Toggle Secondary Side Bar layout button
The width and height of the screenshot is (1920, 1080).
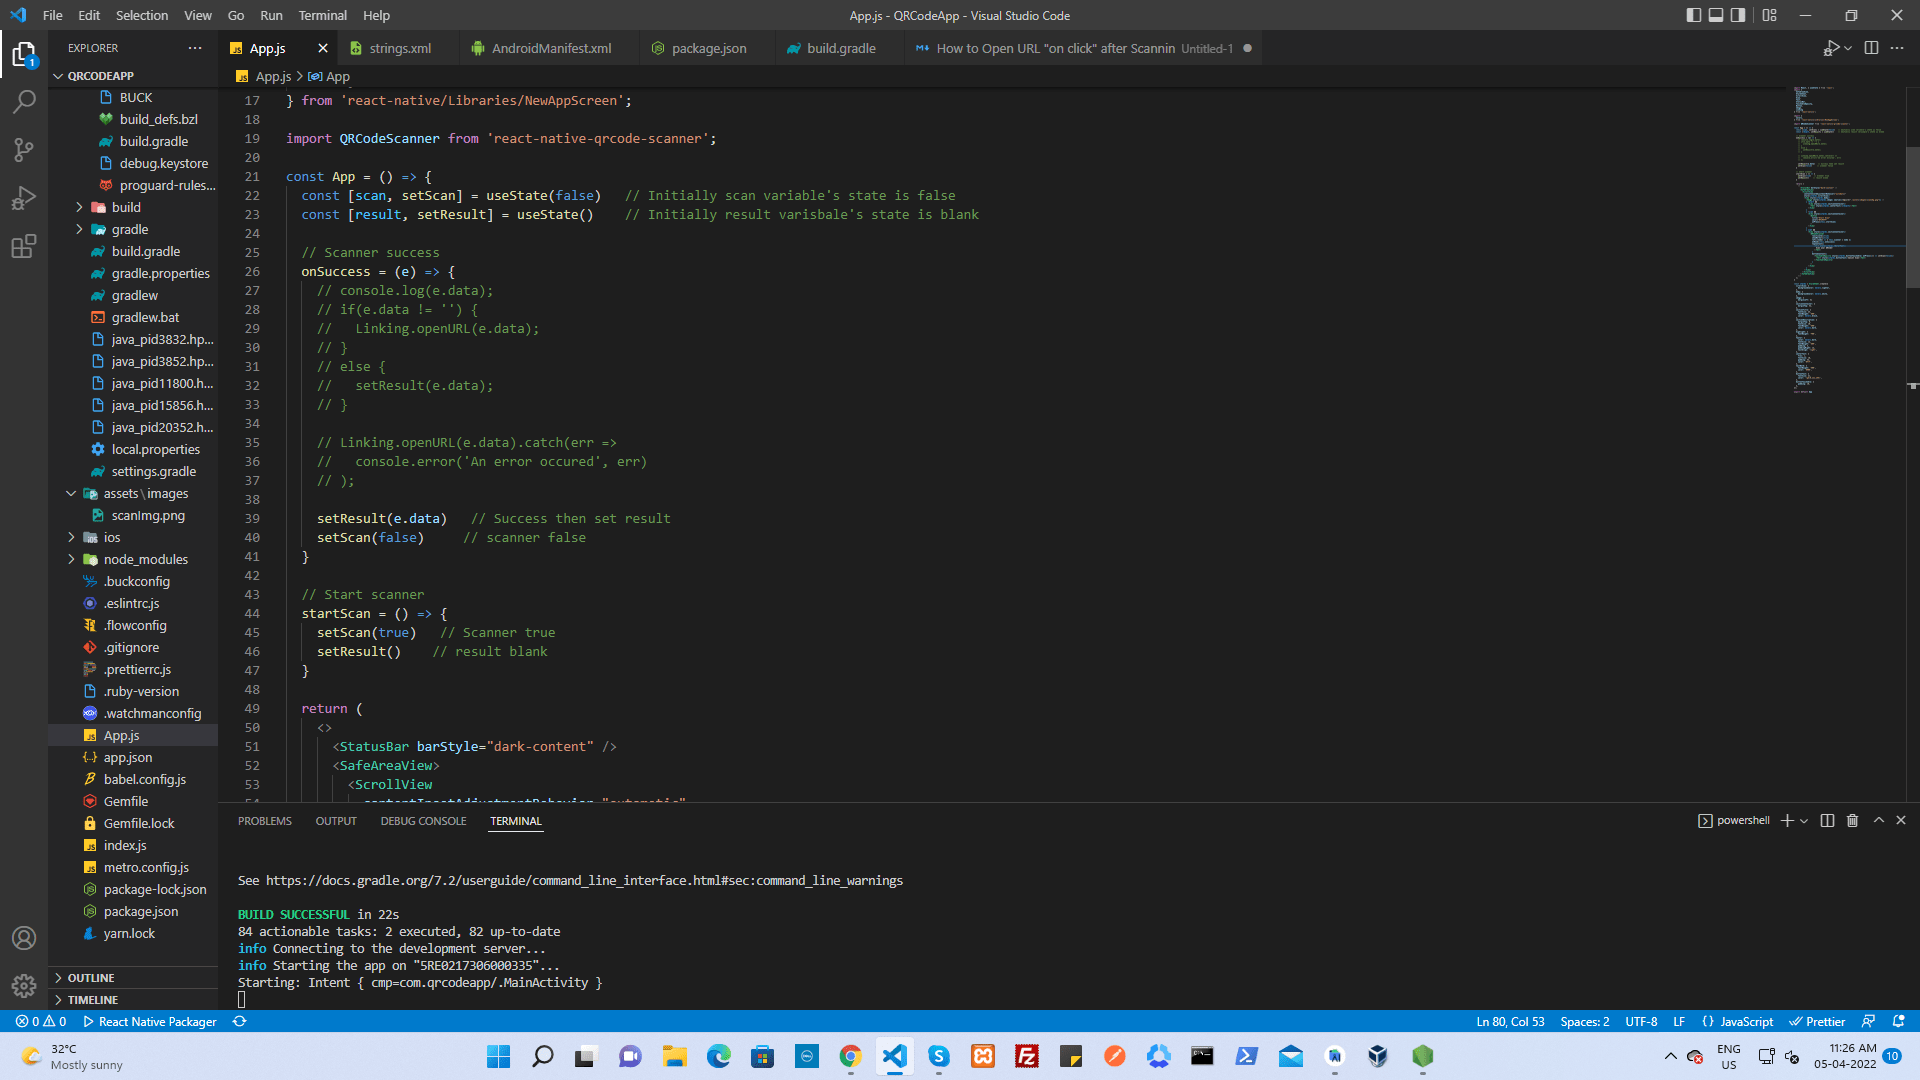coord(1738,15)
